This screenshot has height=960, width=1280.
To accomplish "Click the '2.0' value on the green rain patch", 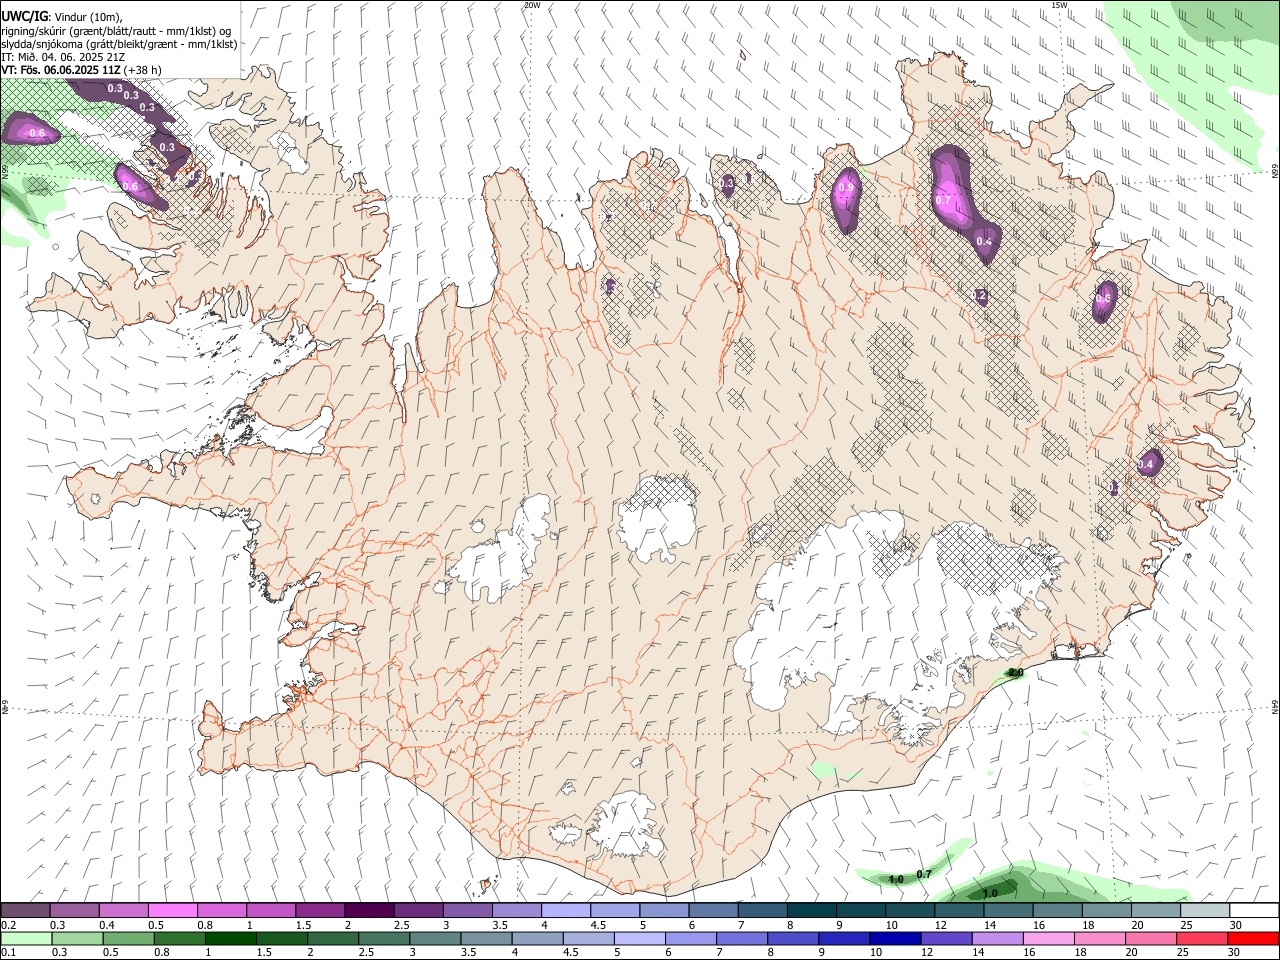I will point(1015,673).
